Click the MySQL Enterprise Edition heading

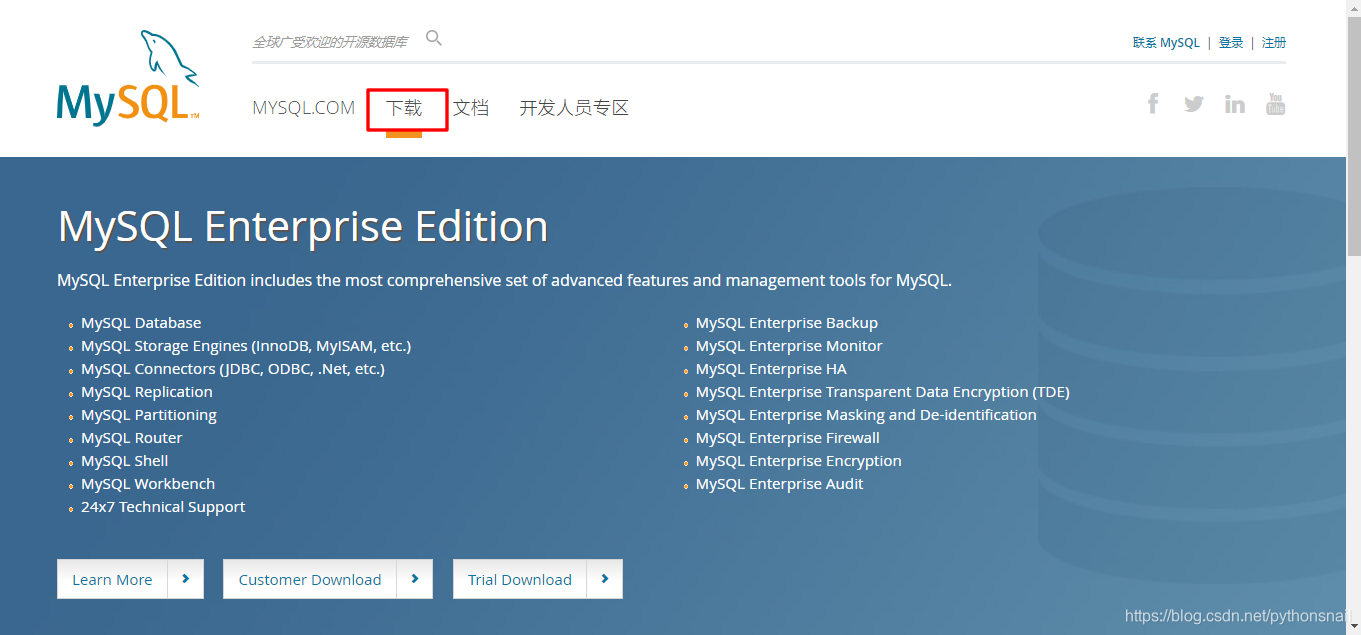(x=303, y=227)
